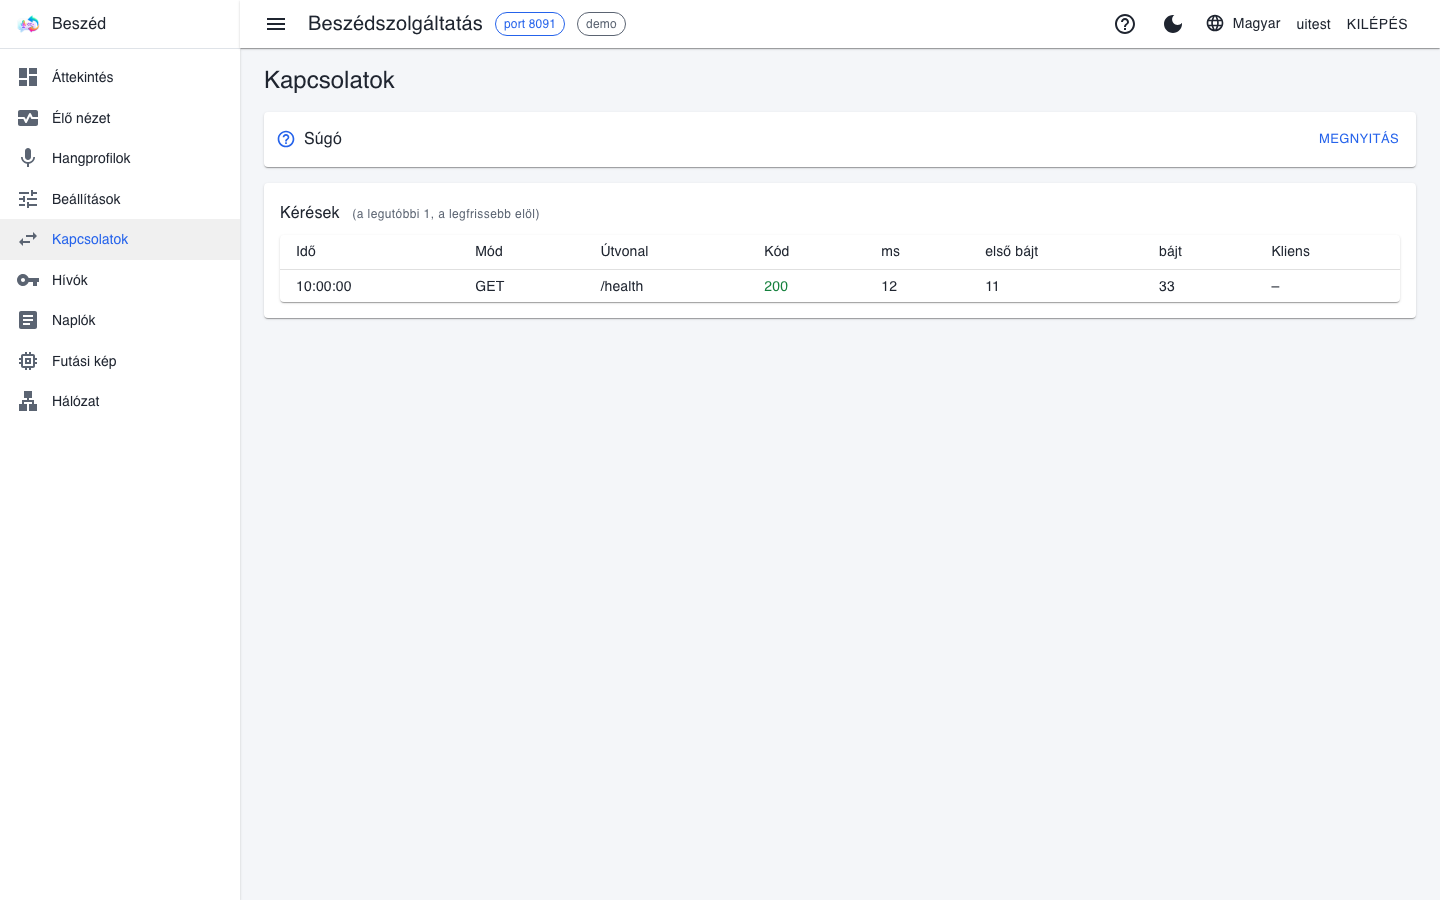
Task: Click the Élő nézet monitor icon
Action: pyautogui.click(x=28, y=118)
